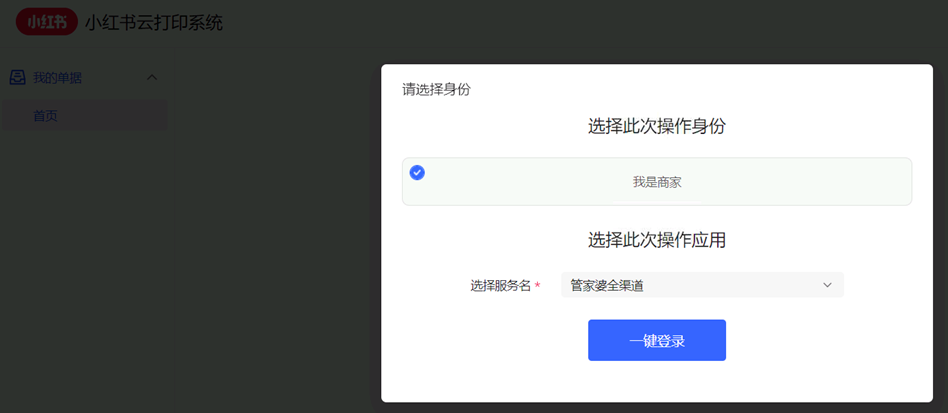
Task: Open the 管家婆全渠道 service dropdown
Action: [x=702, y=285]
